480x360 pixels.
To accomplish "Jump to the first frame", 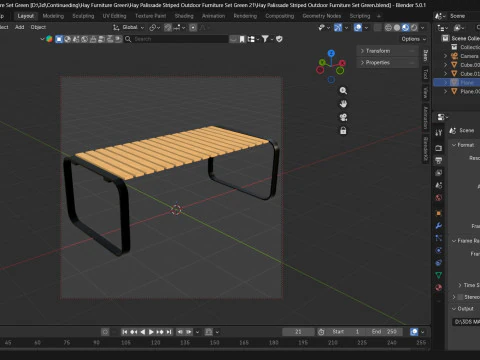I will [x=125, y=332].
